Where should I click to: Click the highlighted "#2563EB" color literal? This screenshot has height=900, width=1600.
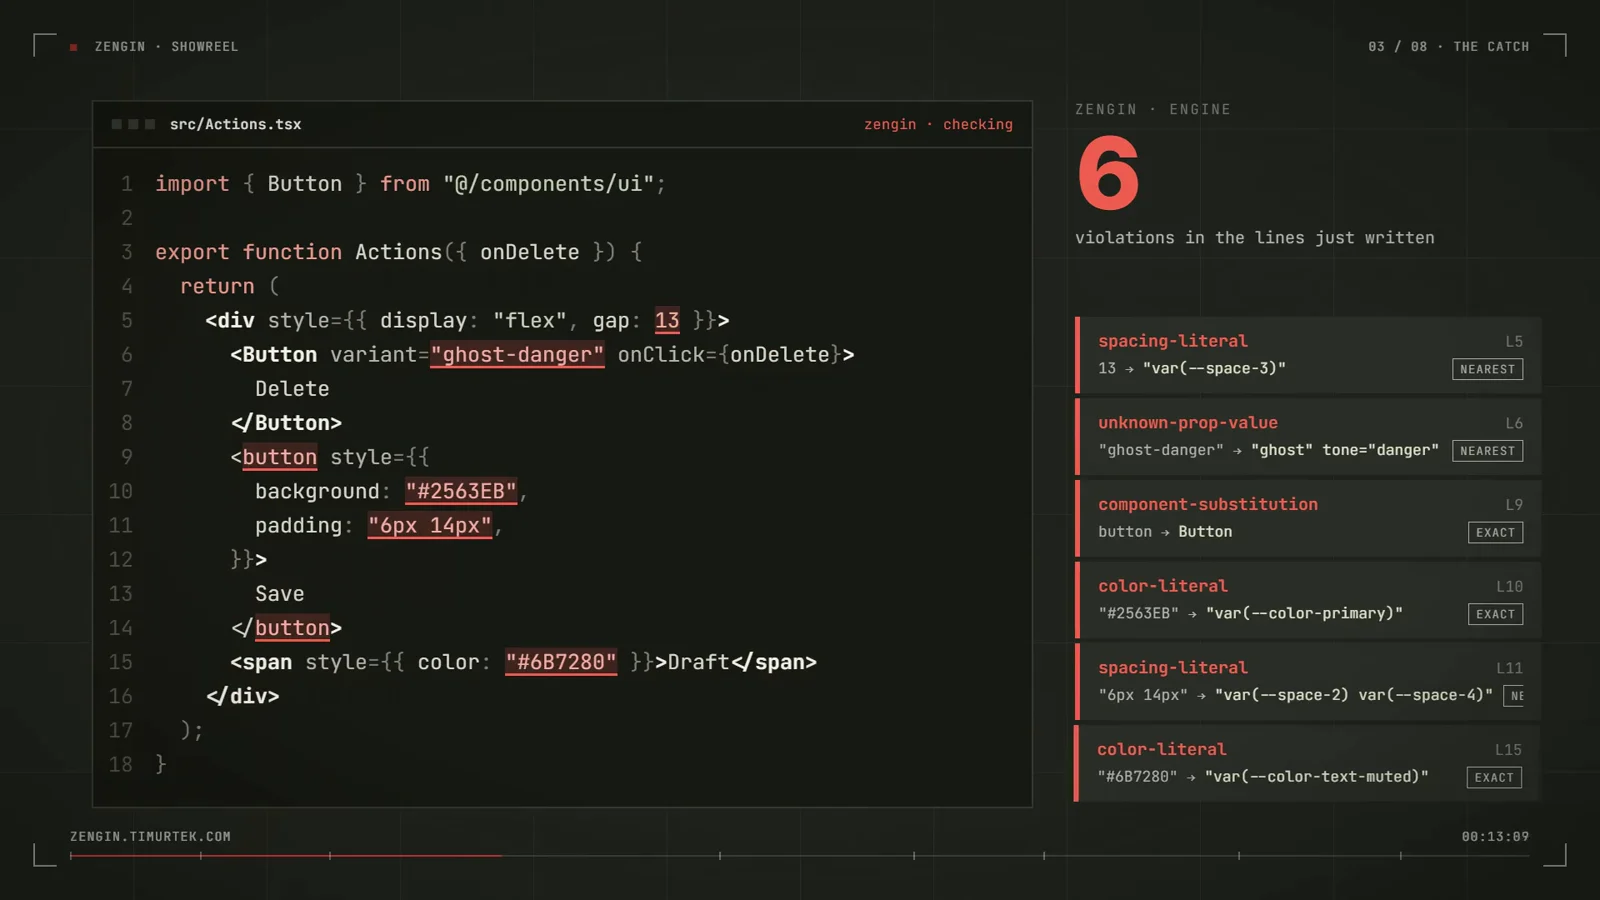(x=461, y=491)
